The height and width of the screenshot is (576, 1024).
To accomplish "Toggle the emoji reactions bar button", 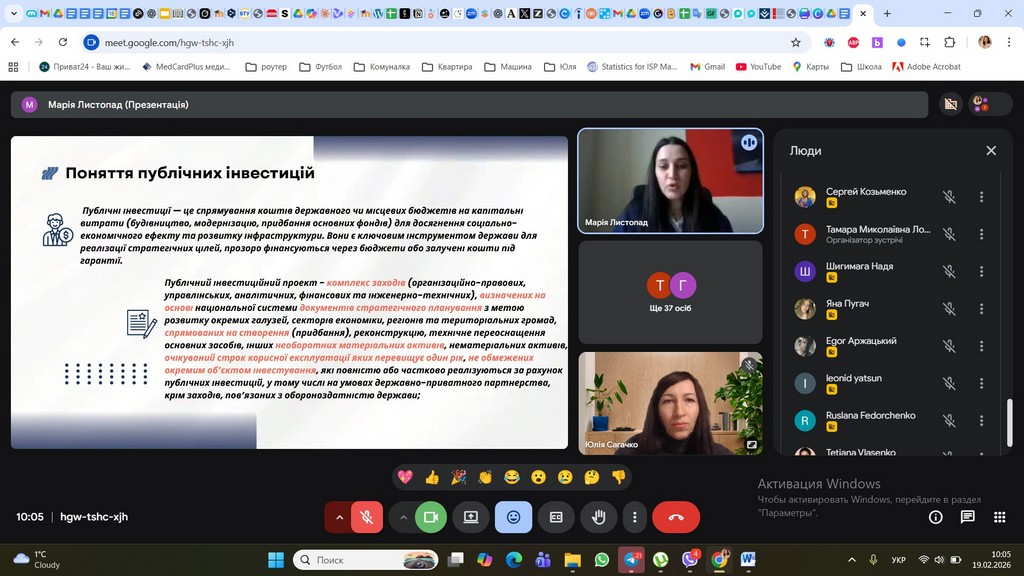I will [513, 517].
